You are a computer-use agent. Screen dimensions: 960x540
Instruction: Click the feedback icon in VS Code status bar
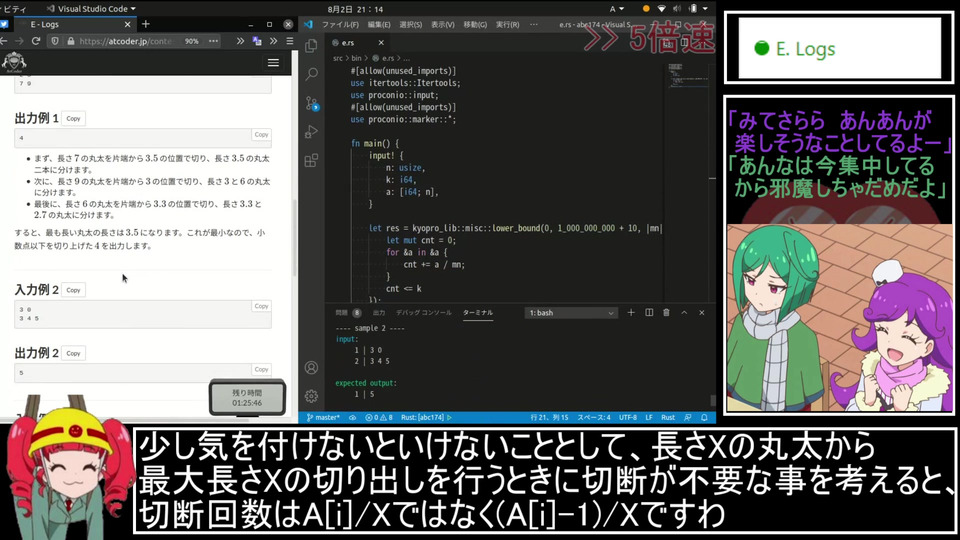tap(688, 417)
